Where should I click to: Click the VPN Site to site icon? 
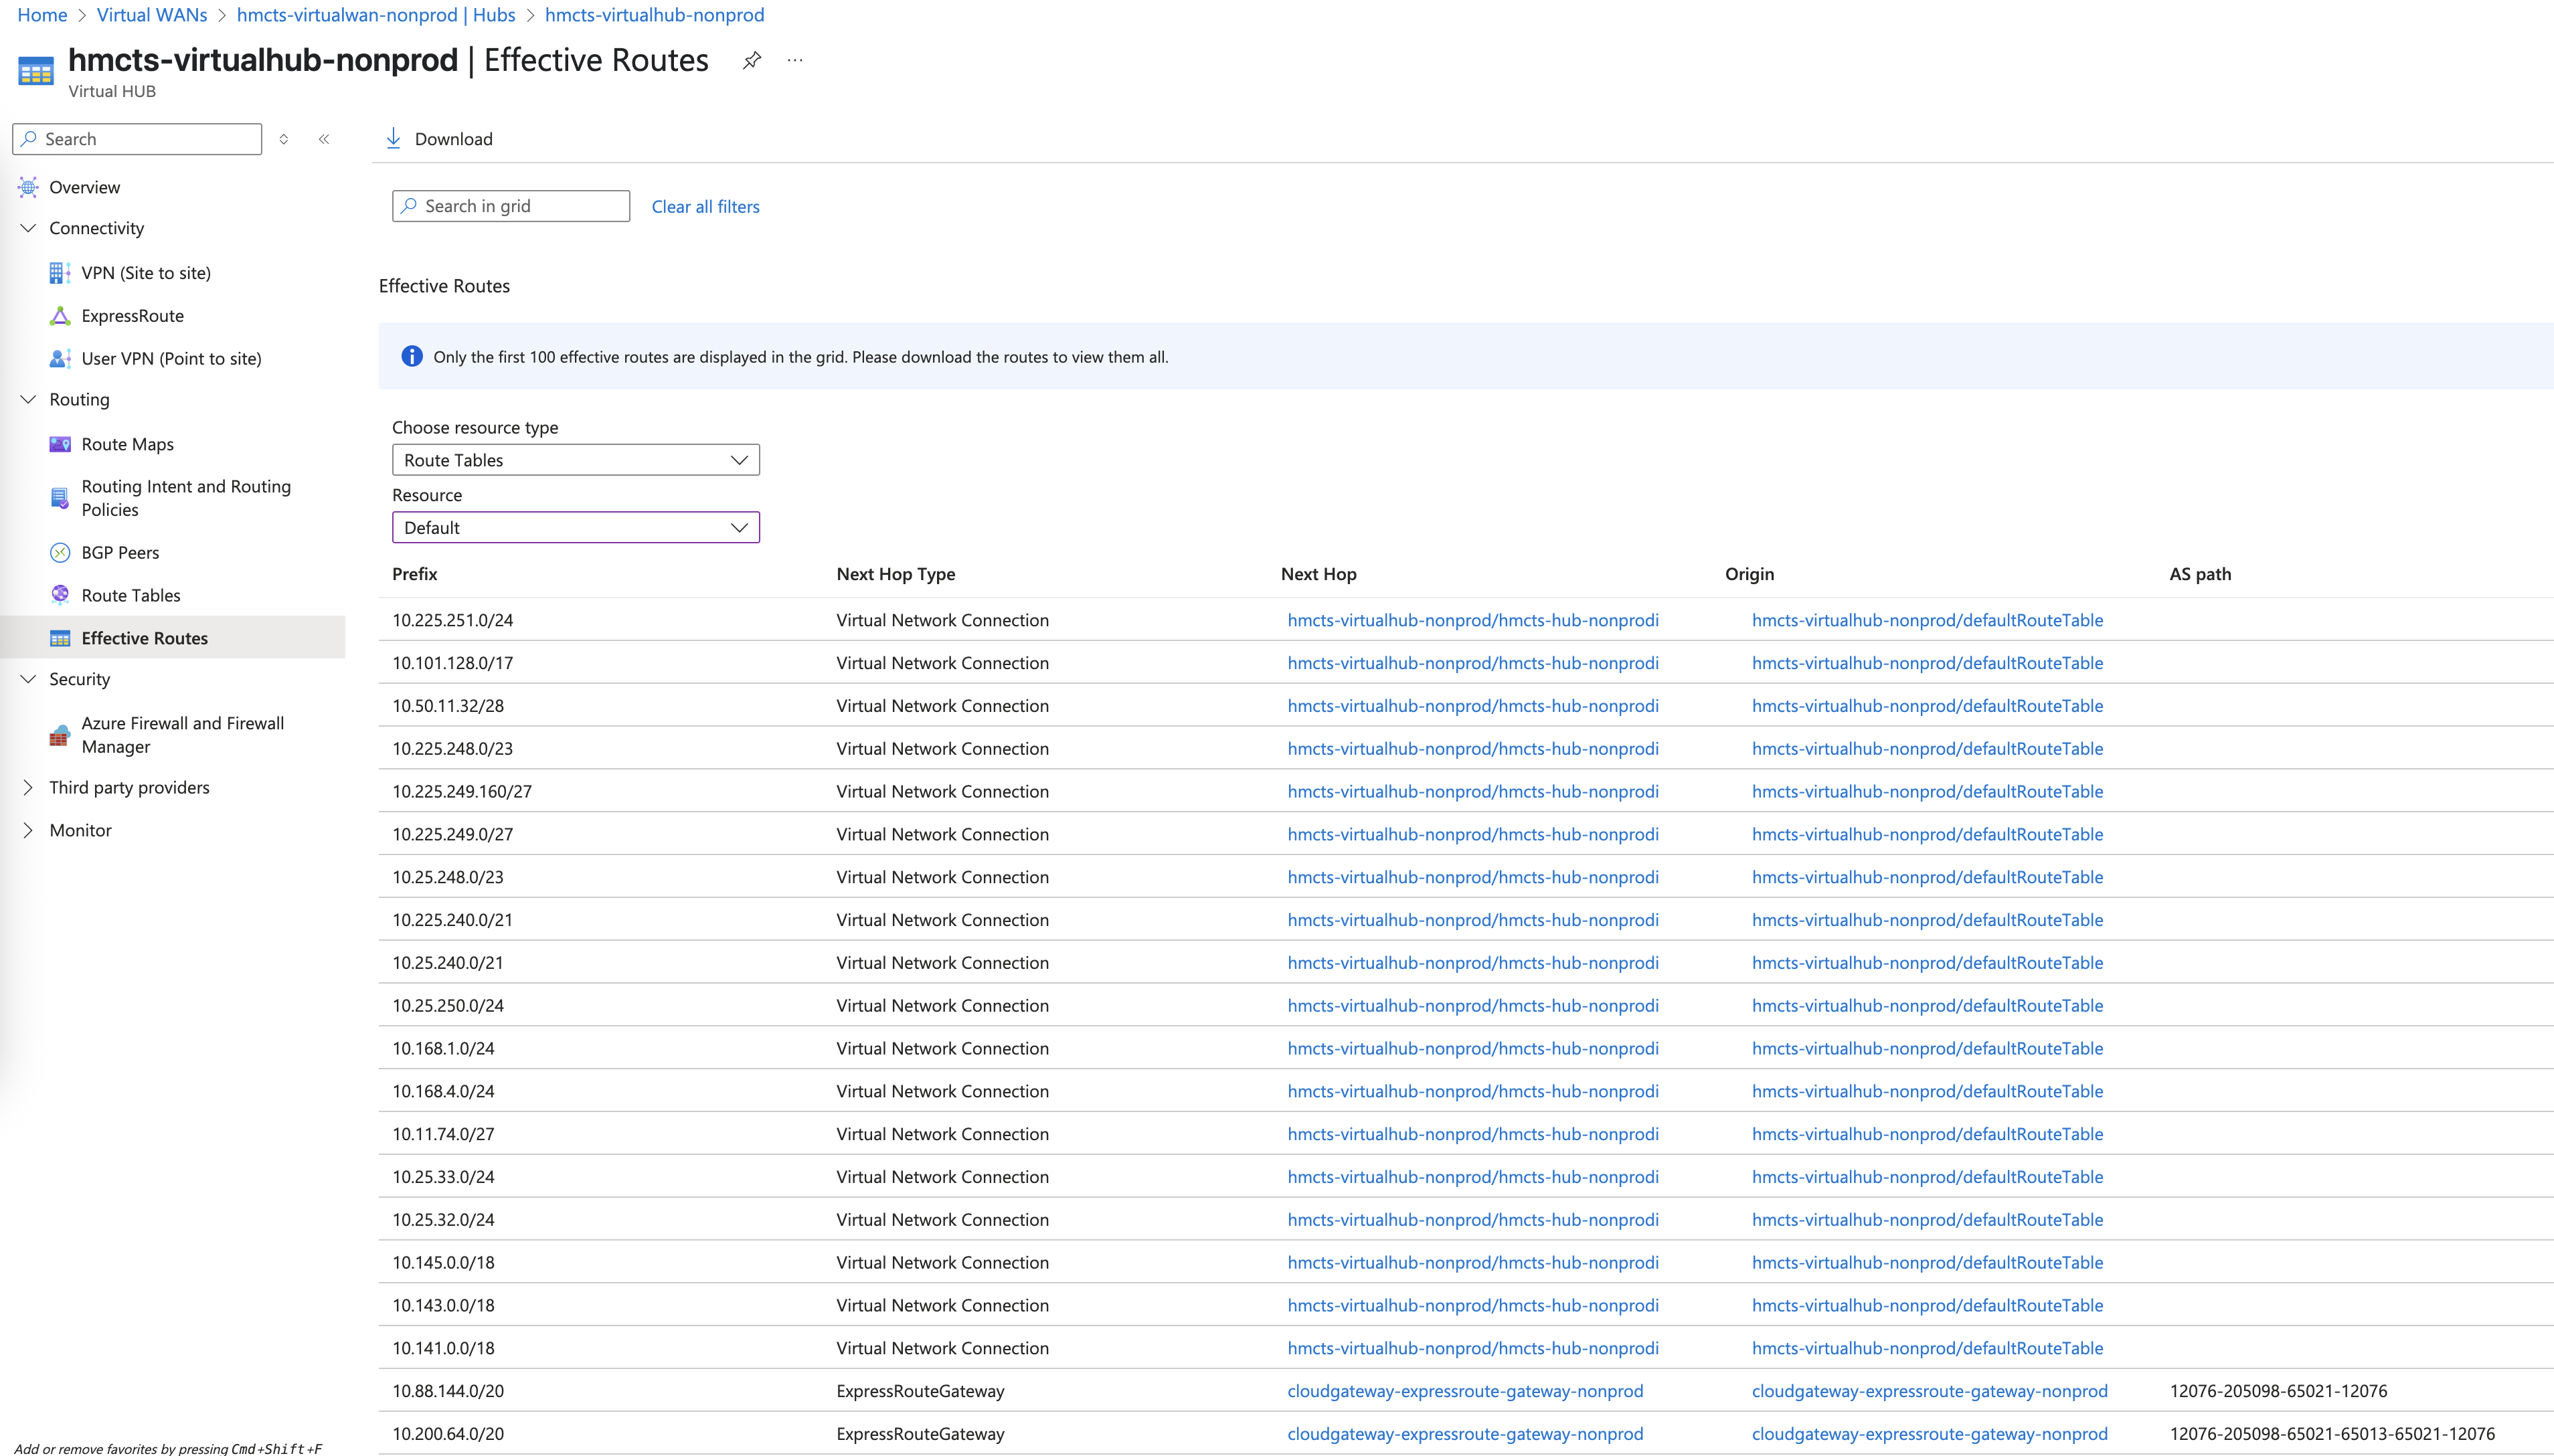60,273
